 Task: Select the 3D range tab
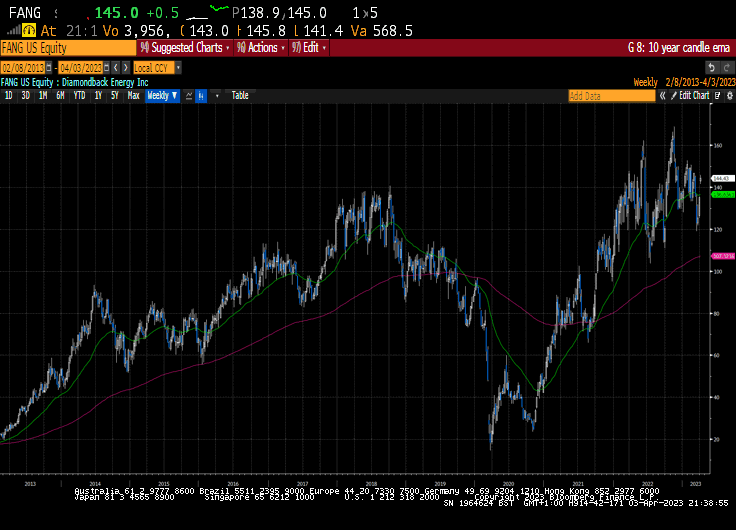25,96
